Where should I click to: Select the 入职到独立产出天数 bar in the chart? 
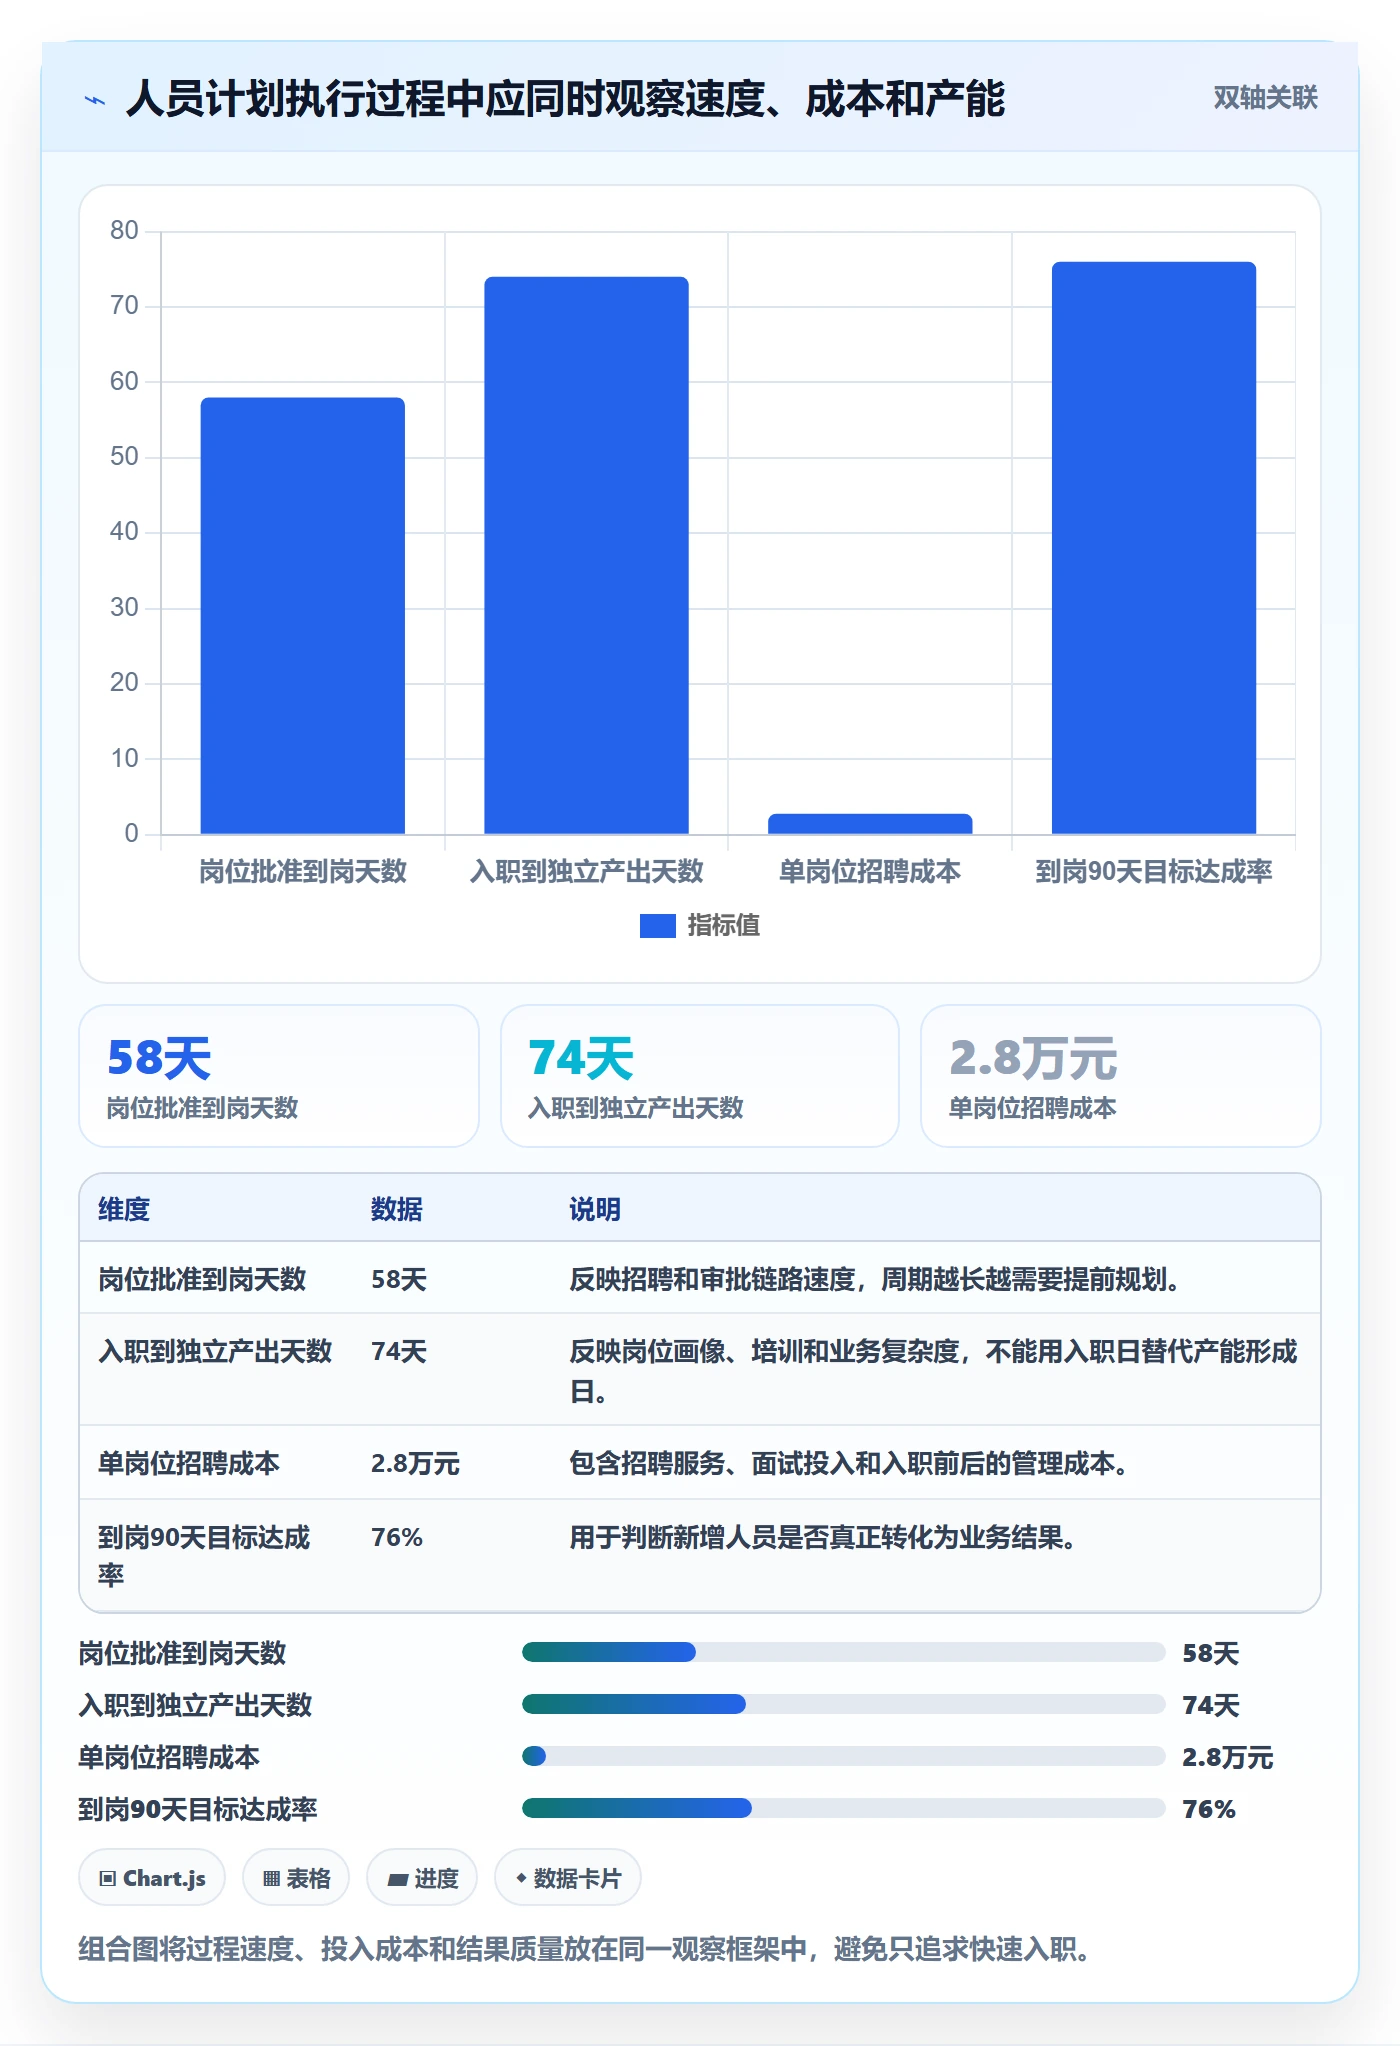[x=587, y=556]
